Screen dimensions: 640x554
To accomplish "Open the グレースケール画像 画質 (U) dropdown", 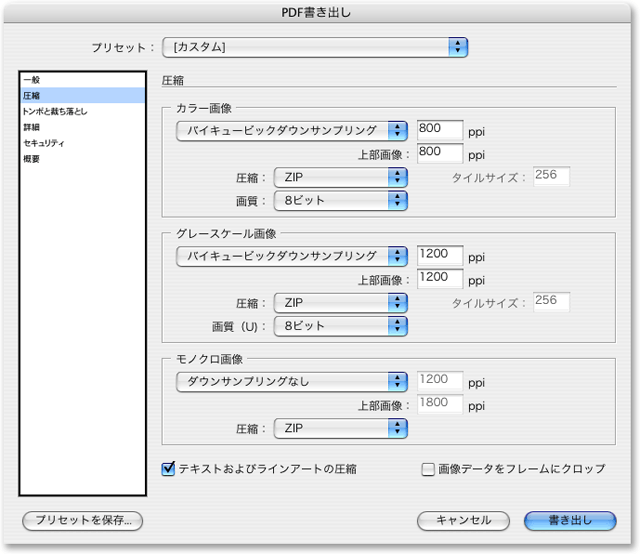I will [340, 325].
